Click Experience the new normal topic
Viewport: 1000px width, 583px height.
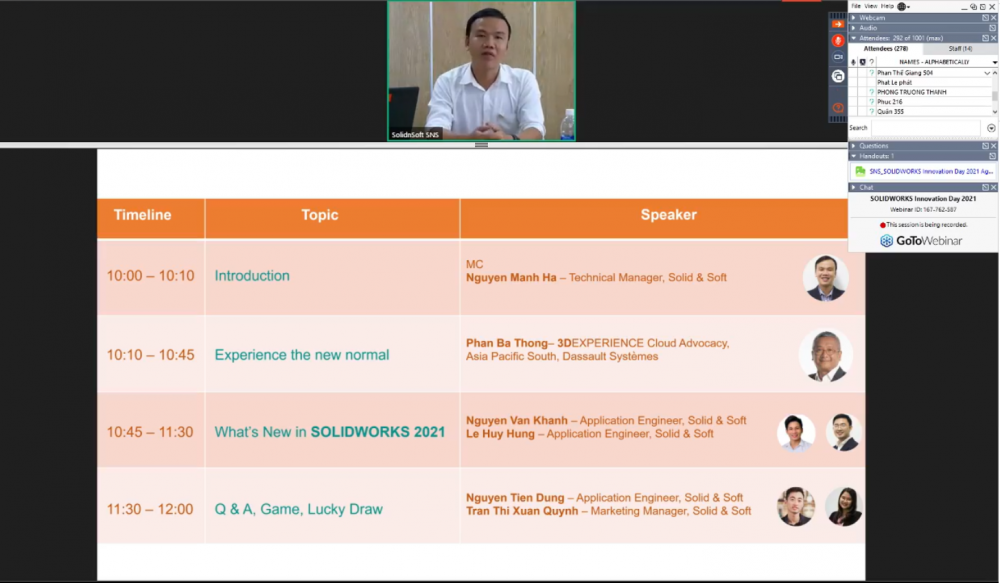point(302,355)
